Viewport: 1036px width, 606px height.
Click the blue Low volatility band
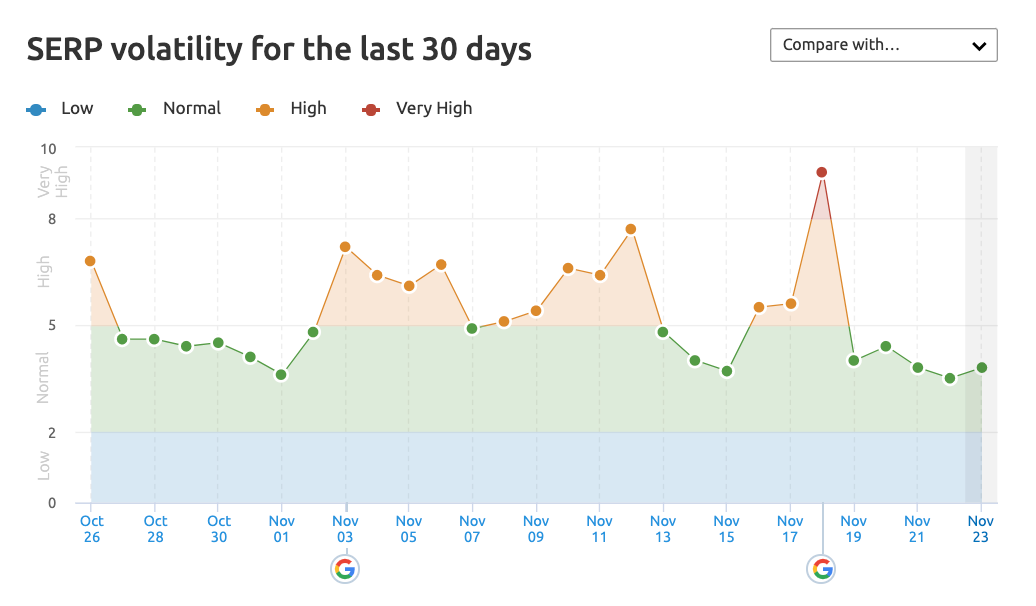tap(500, 468)
